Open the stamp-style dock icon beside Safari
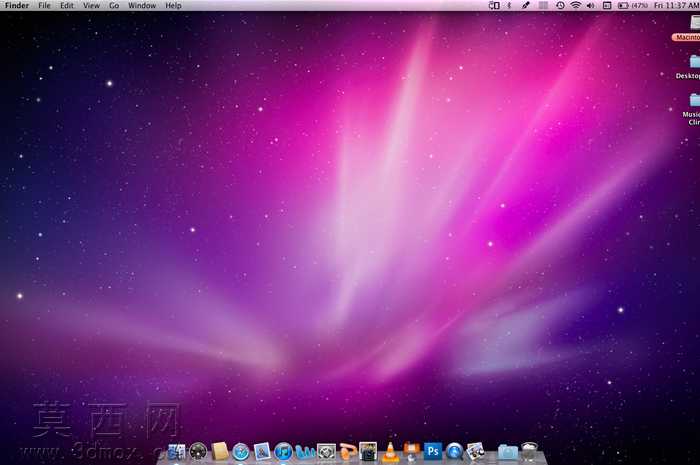The image size is (700, 465). pos(262,452)
